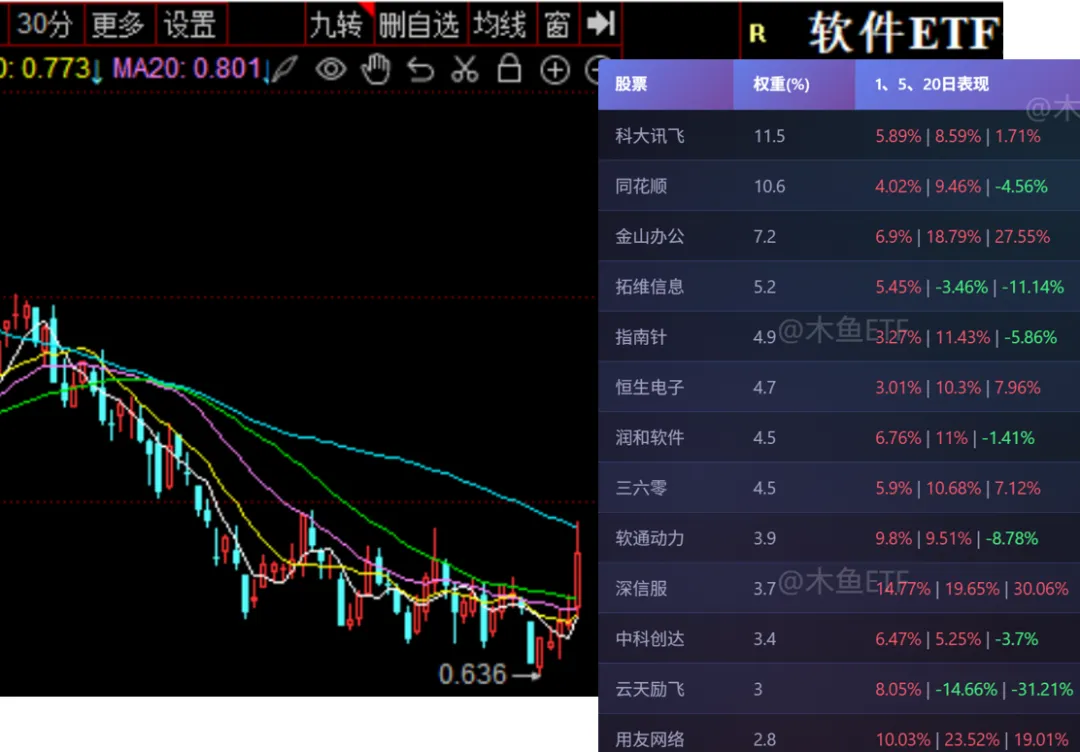Select the 金山办公 stock row

pyautogui.click(x=839, y=236)
